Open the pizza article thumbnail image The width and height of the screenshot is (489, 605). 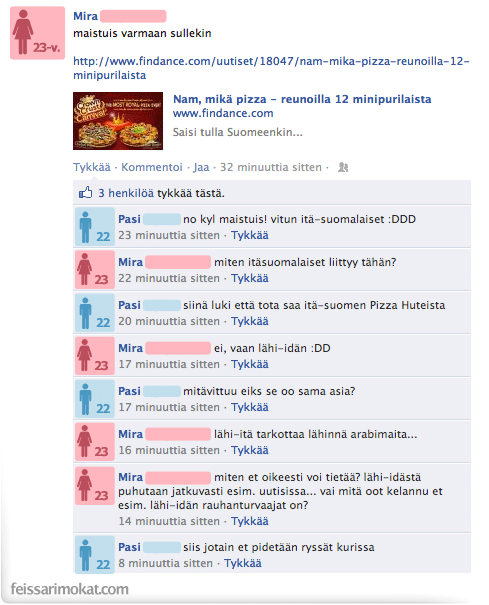(118, 121)
